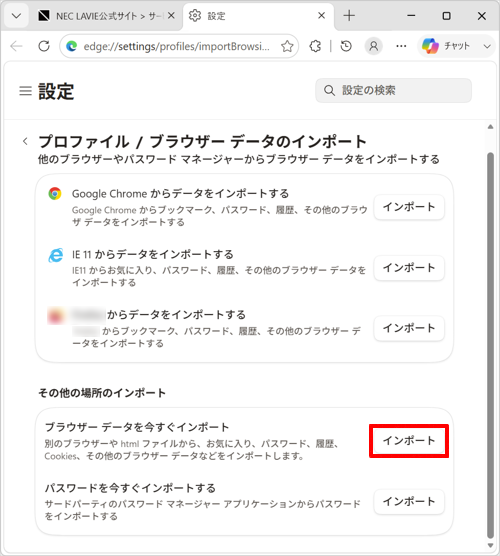The width and height of the screenshot is (500, 556).
Task: Open the tab list dropdown arrow
Action: pyautogui.click(x=16, y=16)
